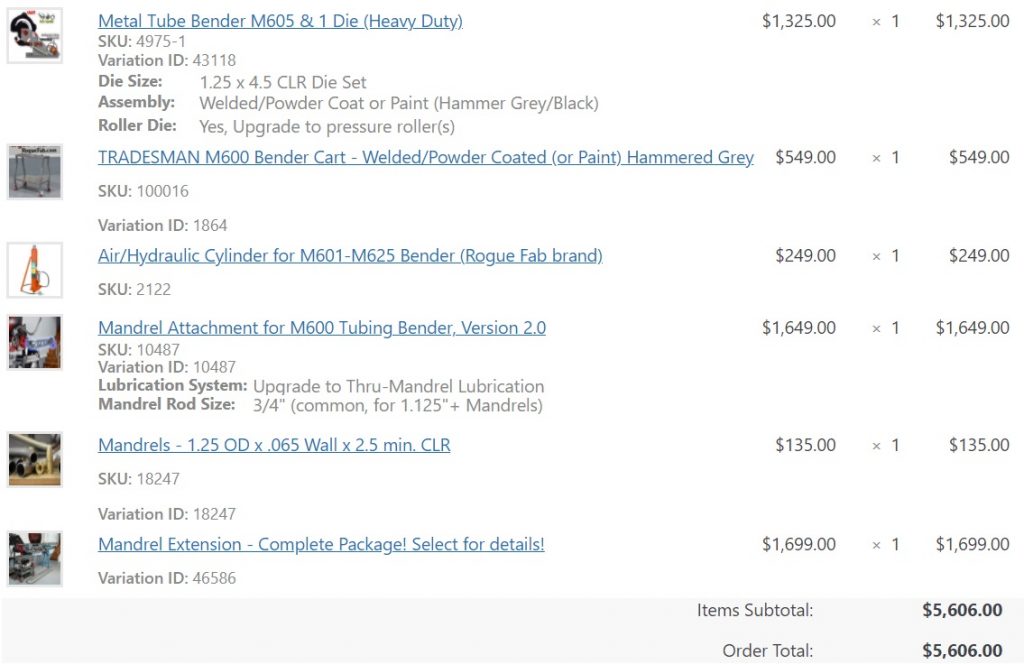Open the Mandrels 1.25 OD x .065 Wall link
The image size is (1024, 664).
point(274,445)
